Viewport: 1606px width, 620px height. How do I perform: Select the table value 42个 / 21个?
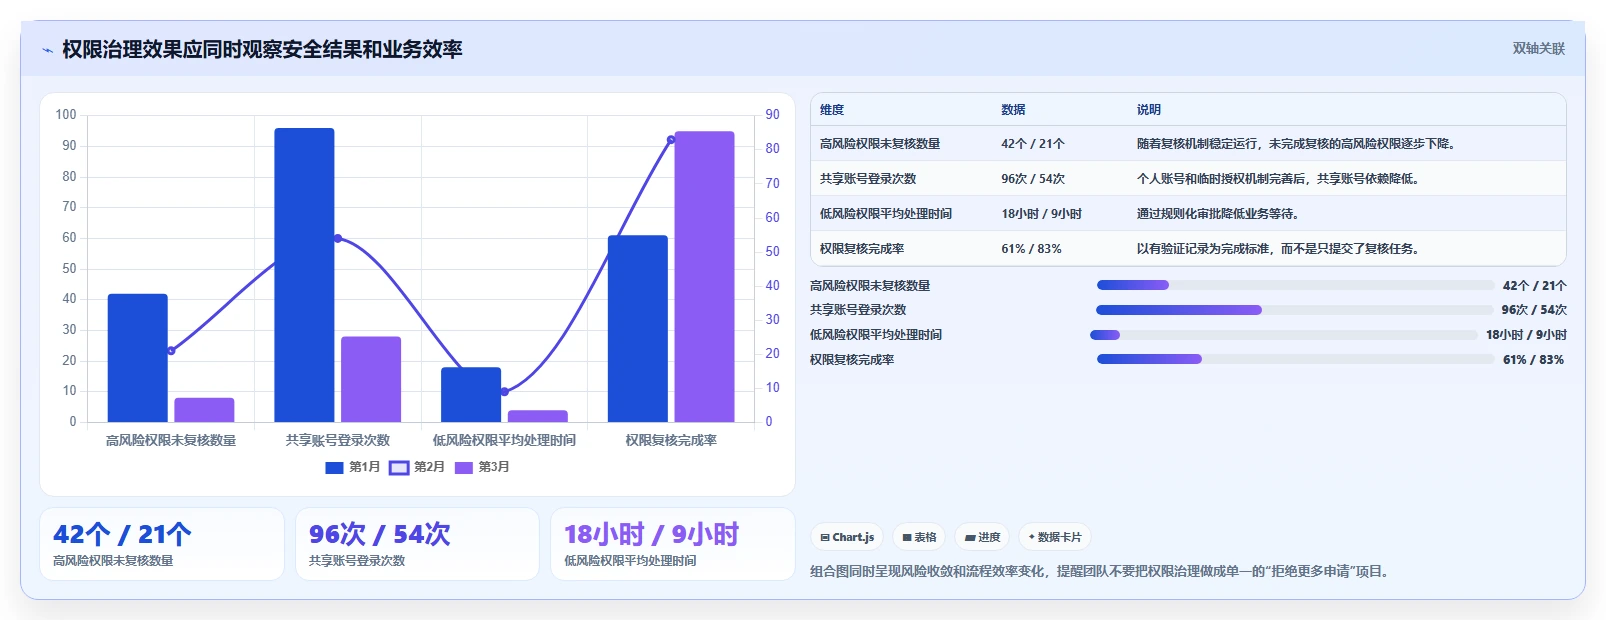pyautogui.click(x=1033, y=144)
